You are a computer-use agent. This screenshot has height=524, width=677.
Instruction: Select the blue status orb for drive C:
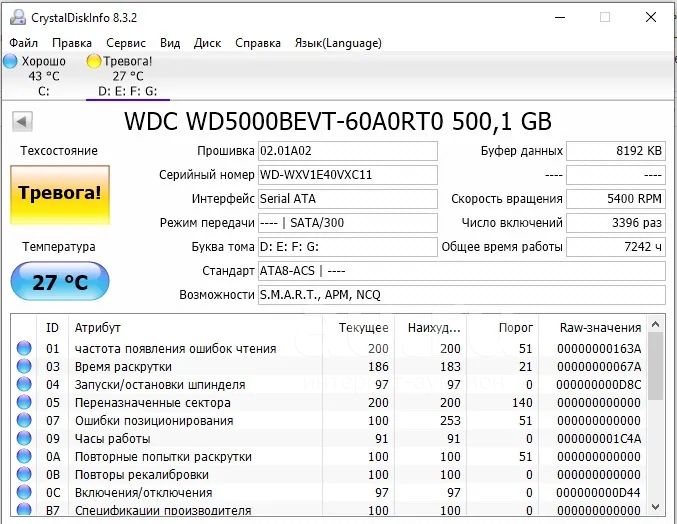point(10,61)
